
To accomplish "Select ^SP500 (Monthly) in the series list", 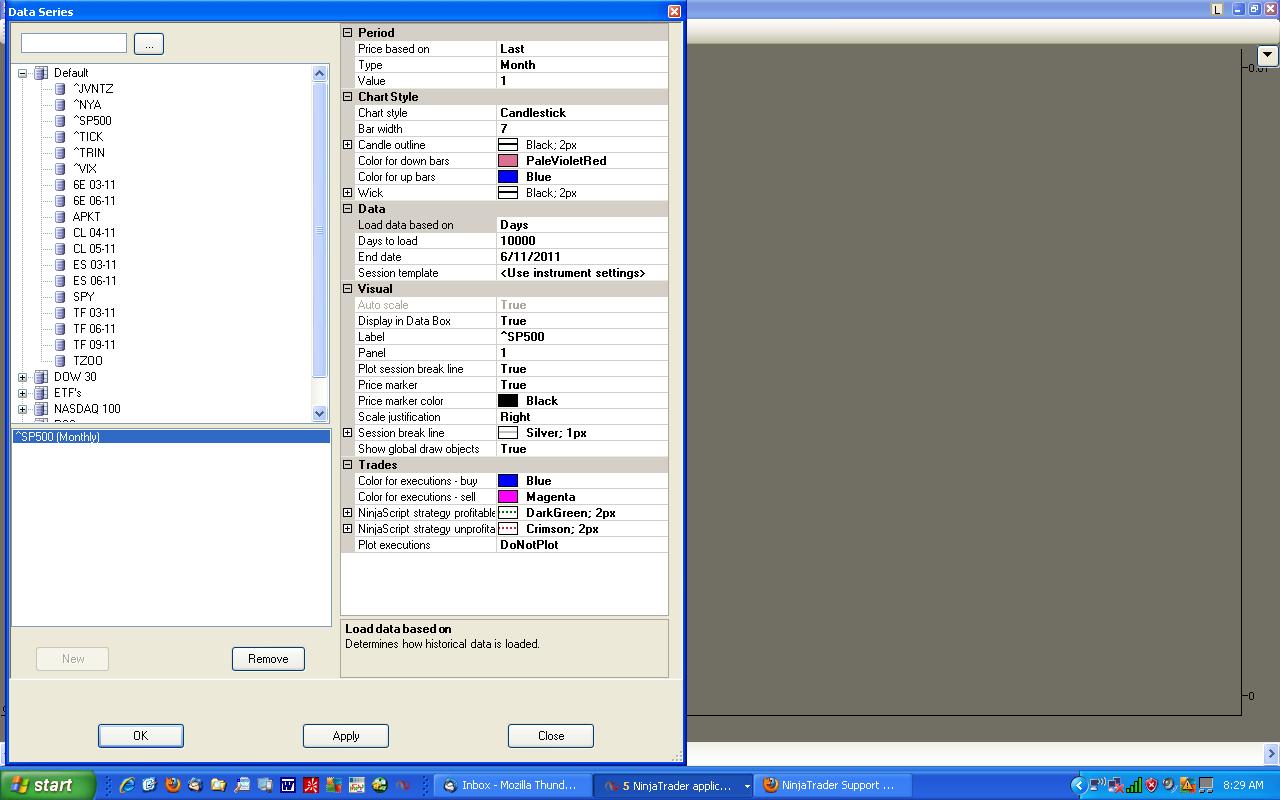I will coord(171,437).
